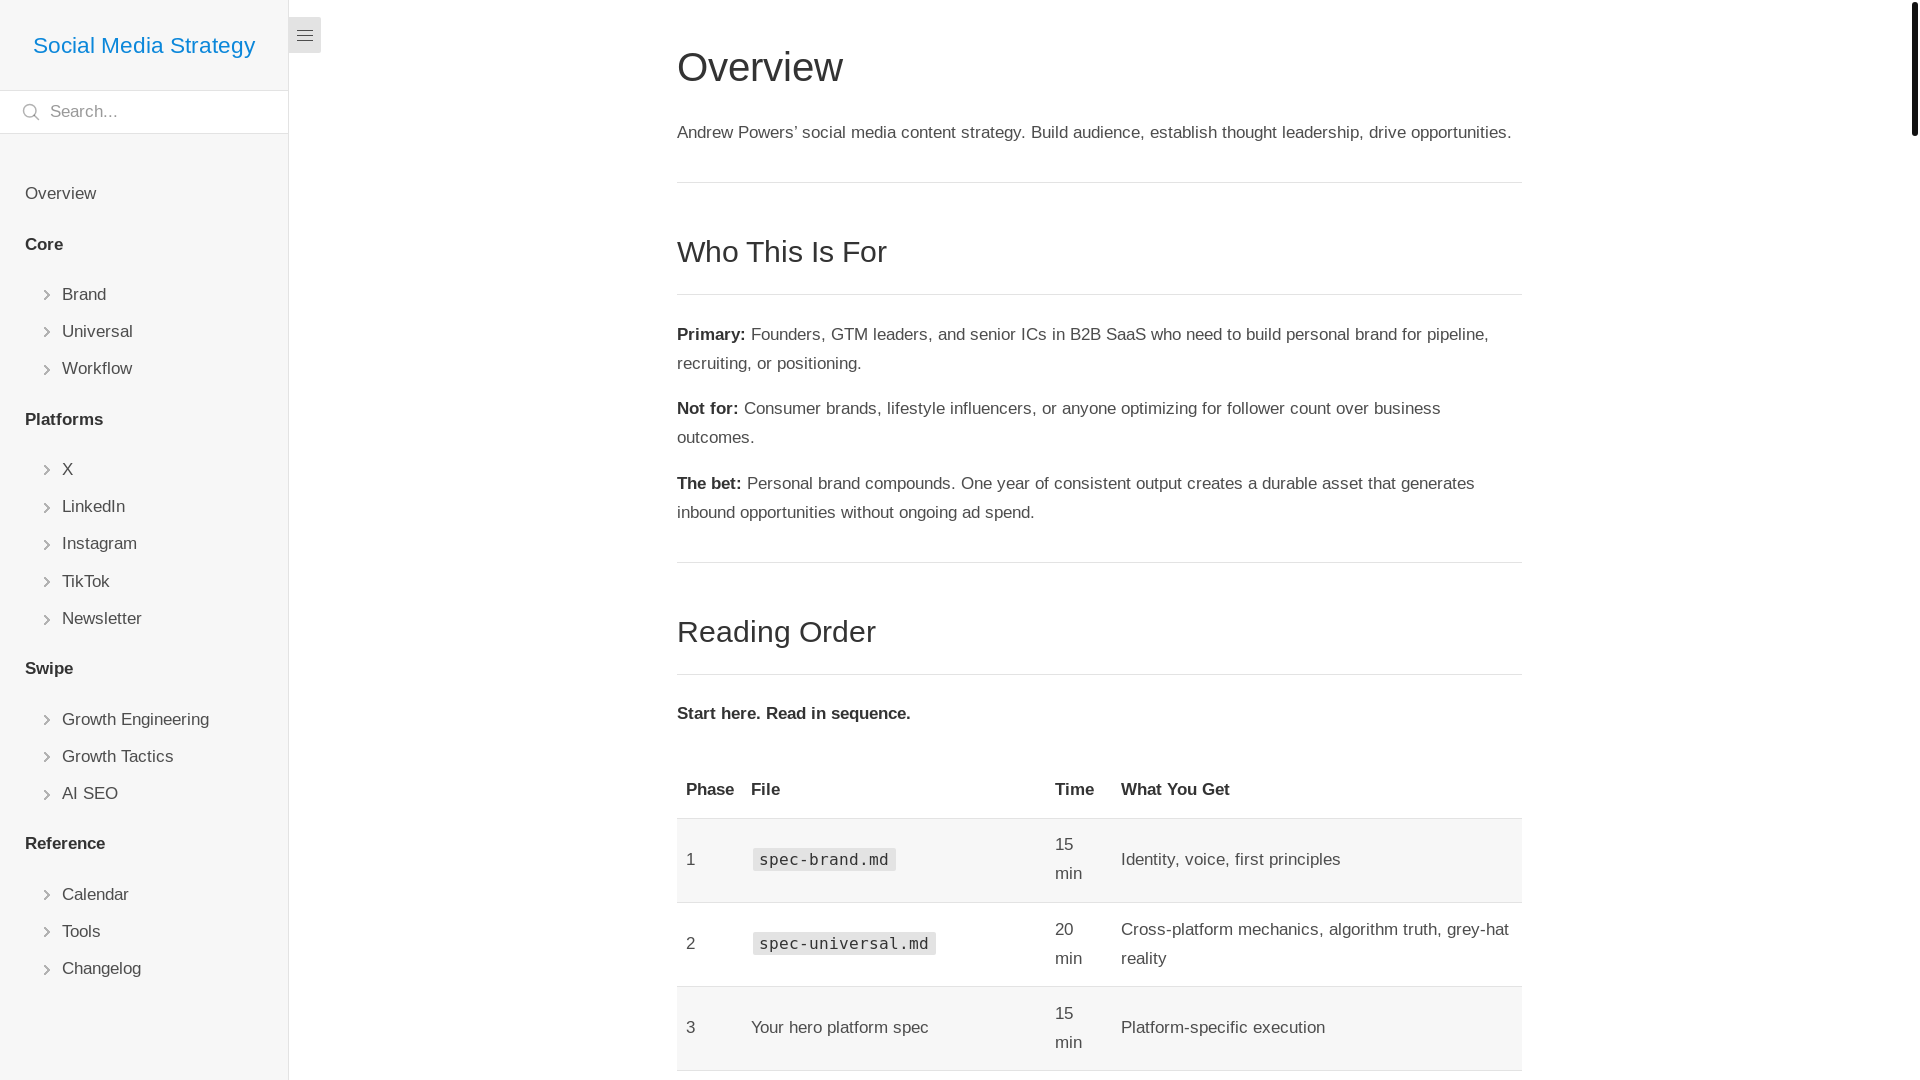Expand the Universal section arrow
Viewport: 1920px width, 1080px height.
tap(47, 332)
